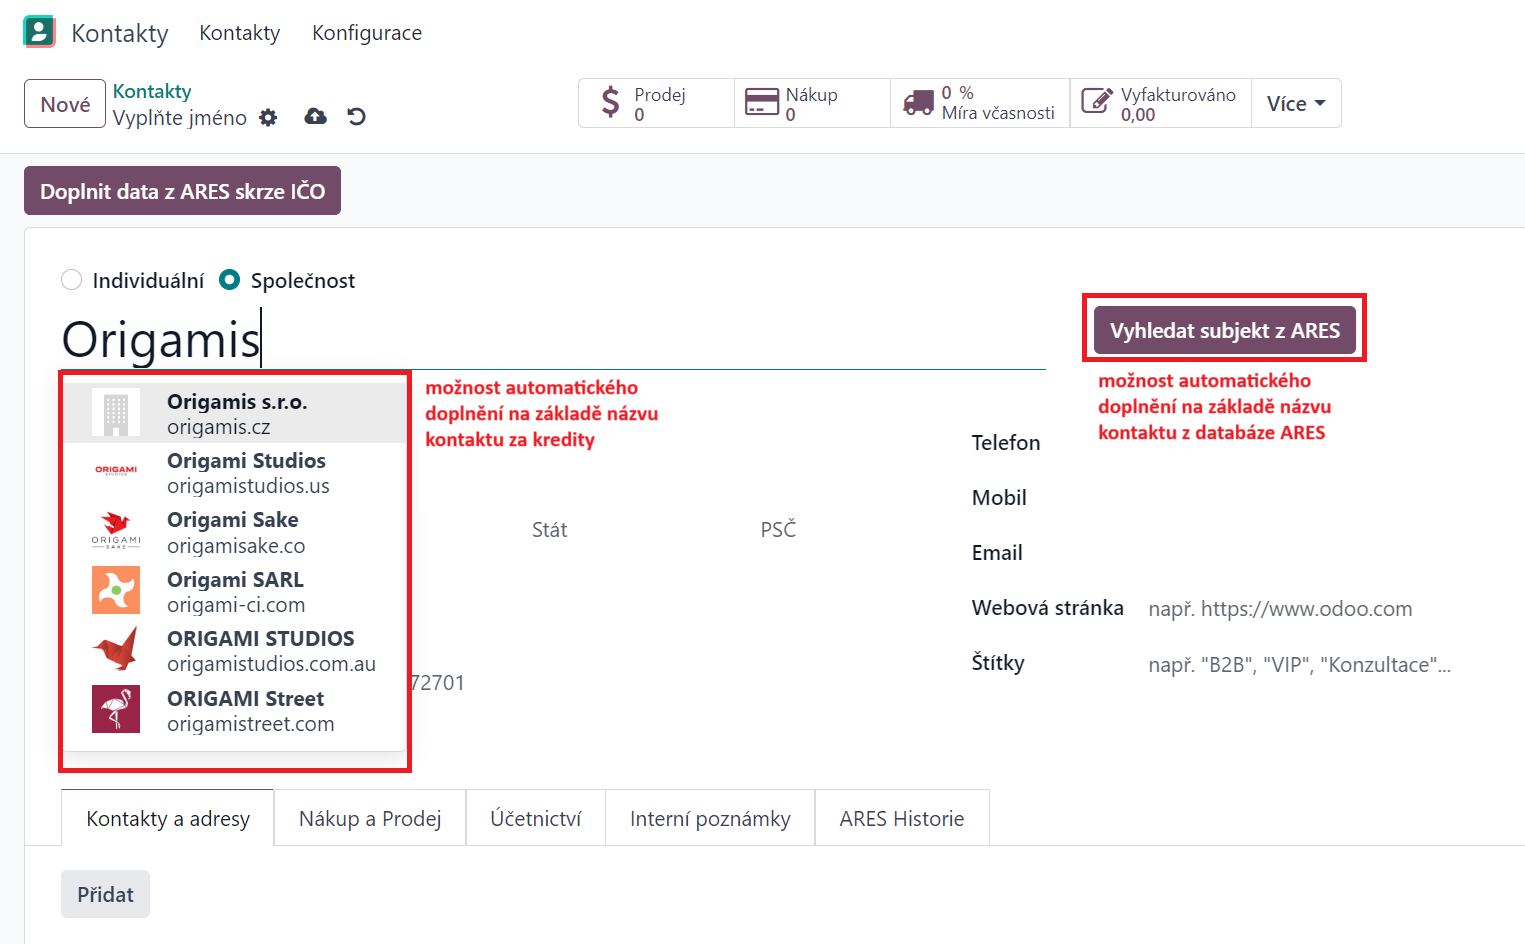Image resolution: width=1525 pixels, height=944 pixels.
Task: Choose ORIGAMI STUDIOS origamistudios.com.au suggestion
Action: 235,650
